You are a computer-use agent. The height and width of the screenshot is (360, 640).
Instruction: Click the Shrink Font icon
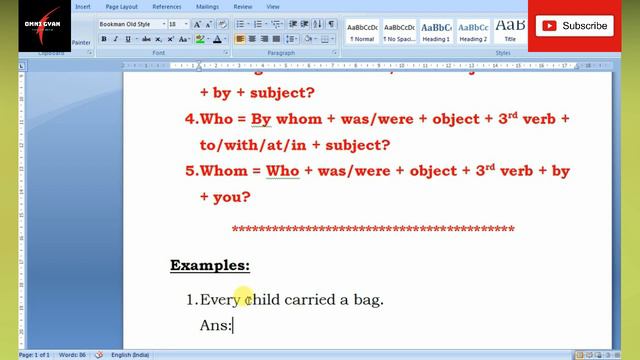pyautogui.click(x=208, y=24)
